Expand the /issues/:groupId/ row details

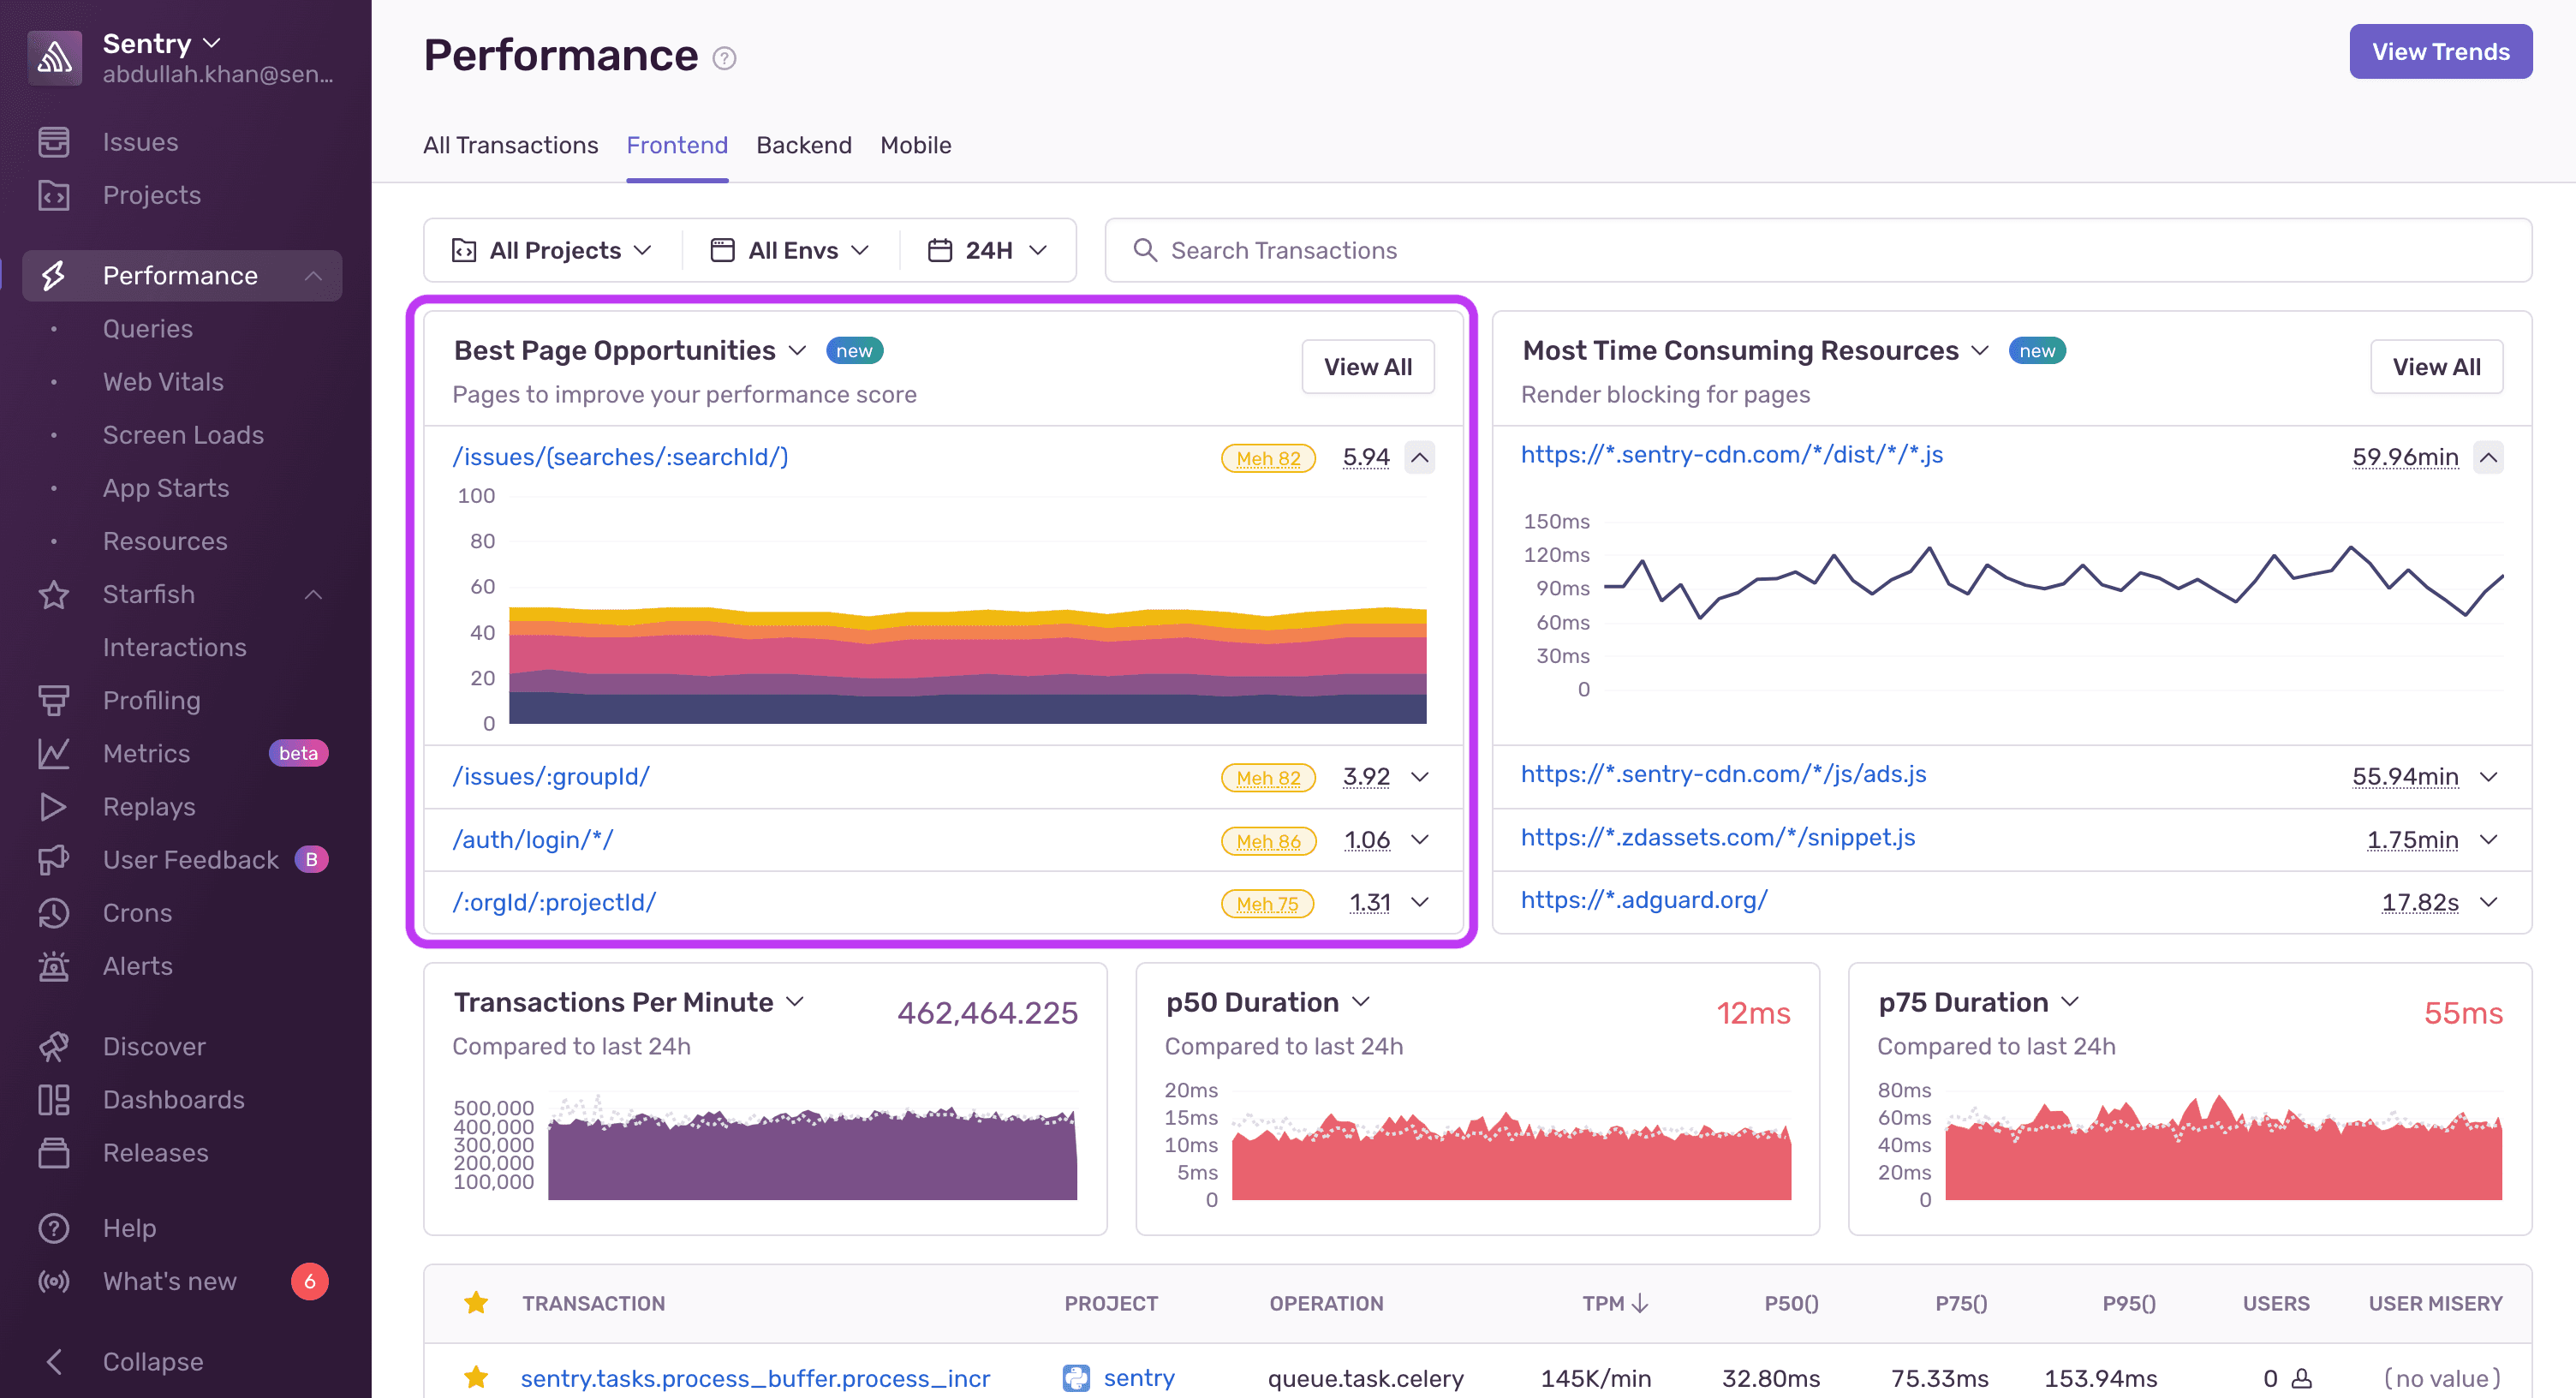[x=1420, y=776]
